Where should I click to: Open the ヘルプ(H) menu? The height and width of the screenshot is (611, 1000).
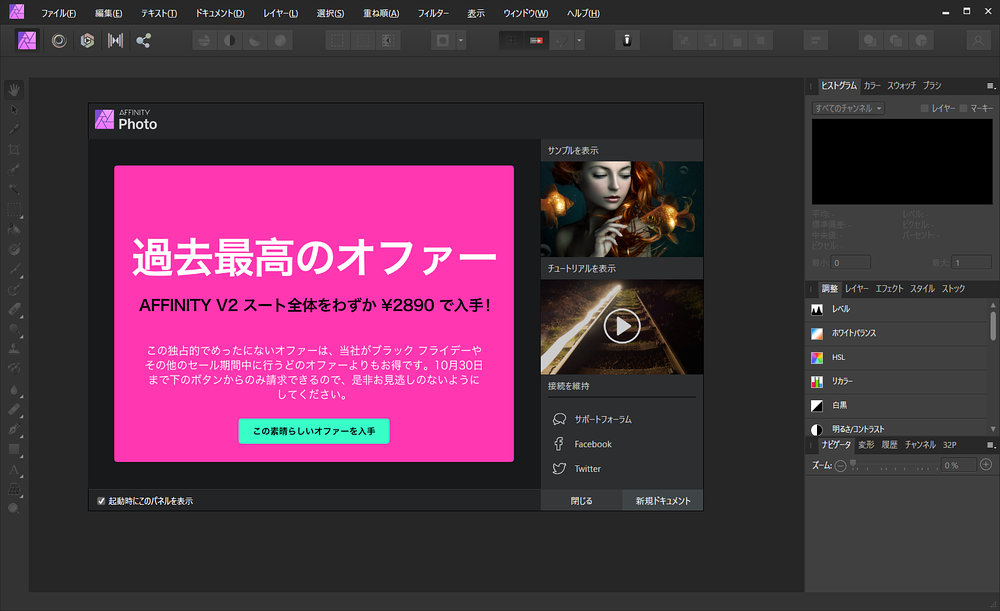(x=583, y=13)
